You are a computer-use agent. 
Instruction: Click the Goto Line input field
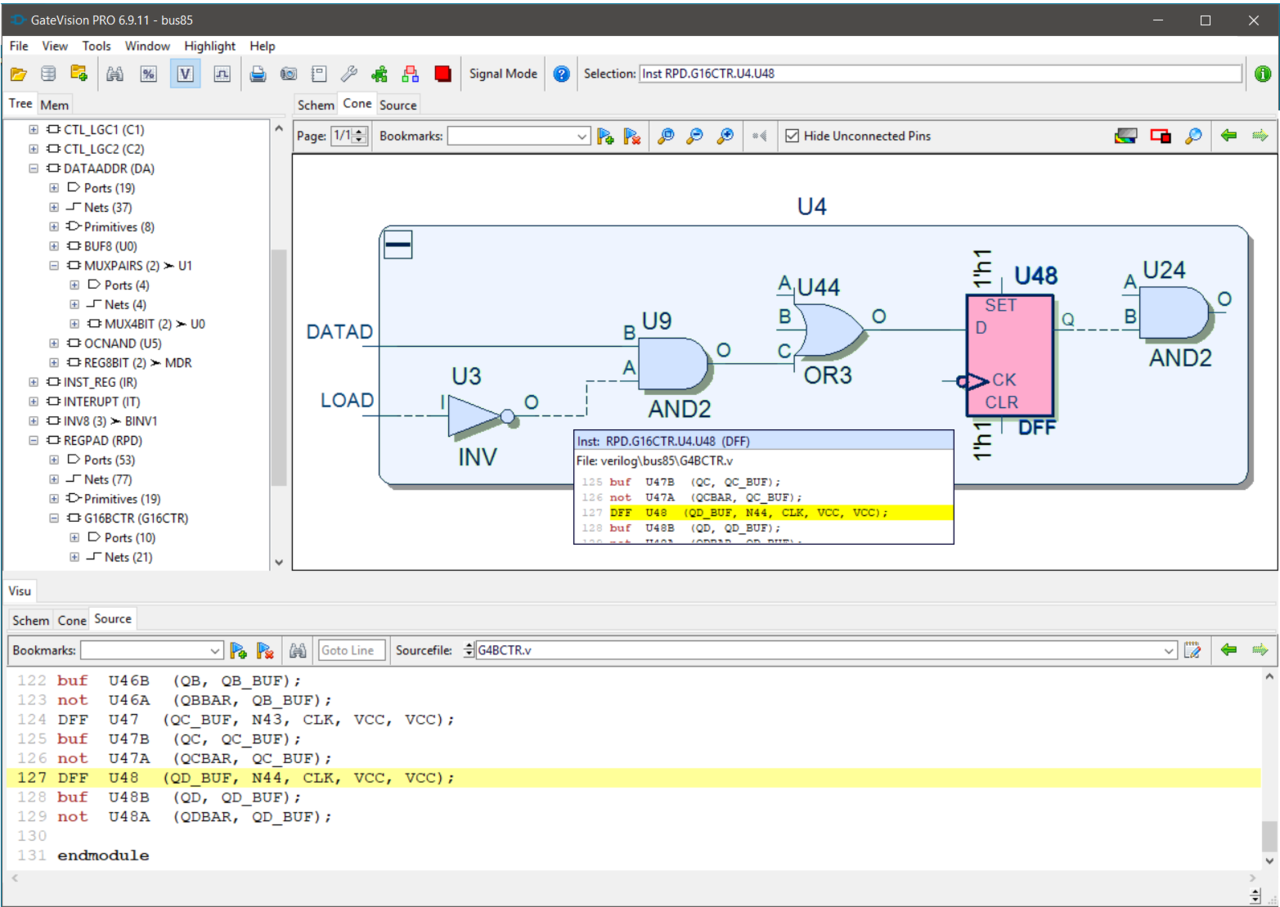349,650
